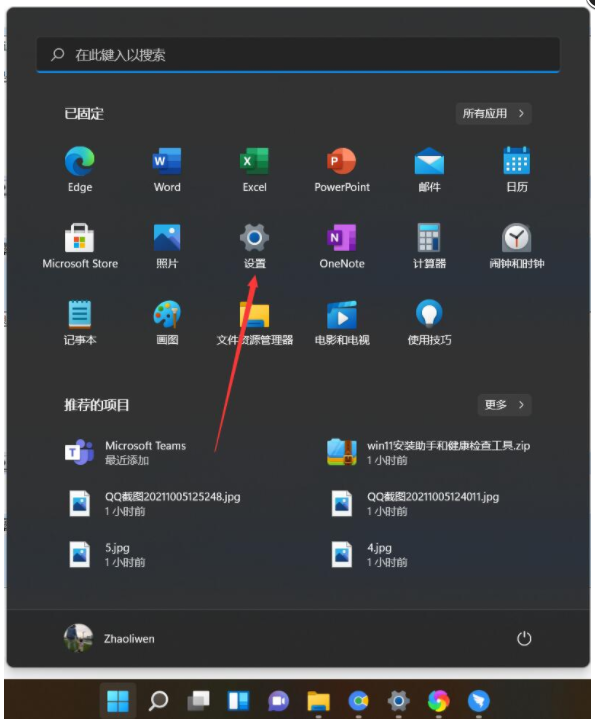Open 画图 paint app
595x724 pixels.
click(167, 322)
